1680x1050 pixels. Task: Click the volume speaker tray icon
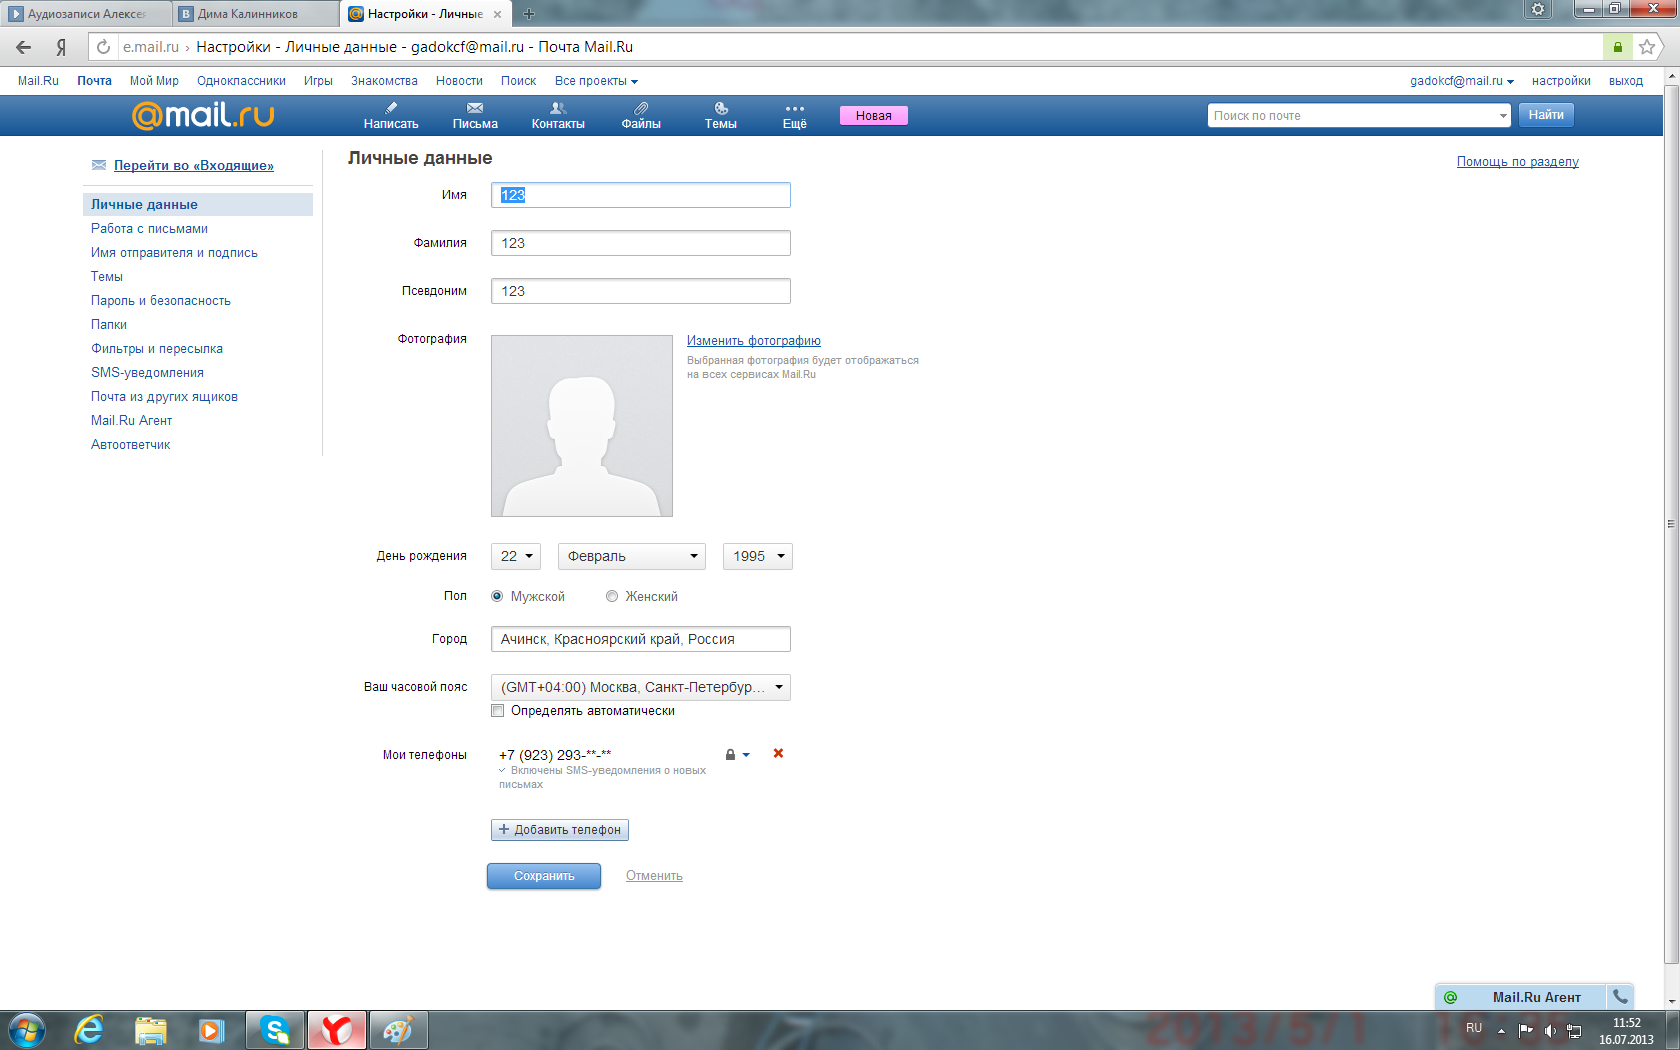[1550, 1030]
